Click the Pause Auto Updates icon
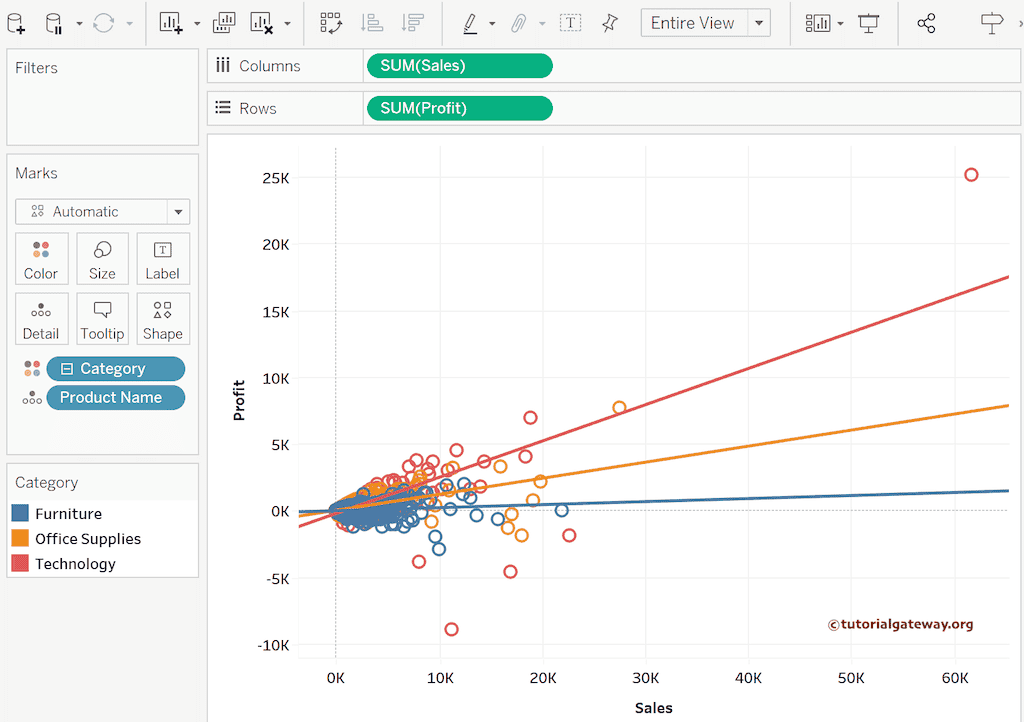 coord(55,23)
